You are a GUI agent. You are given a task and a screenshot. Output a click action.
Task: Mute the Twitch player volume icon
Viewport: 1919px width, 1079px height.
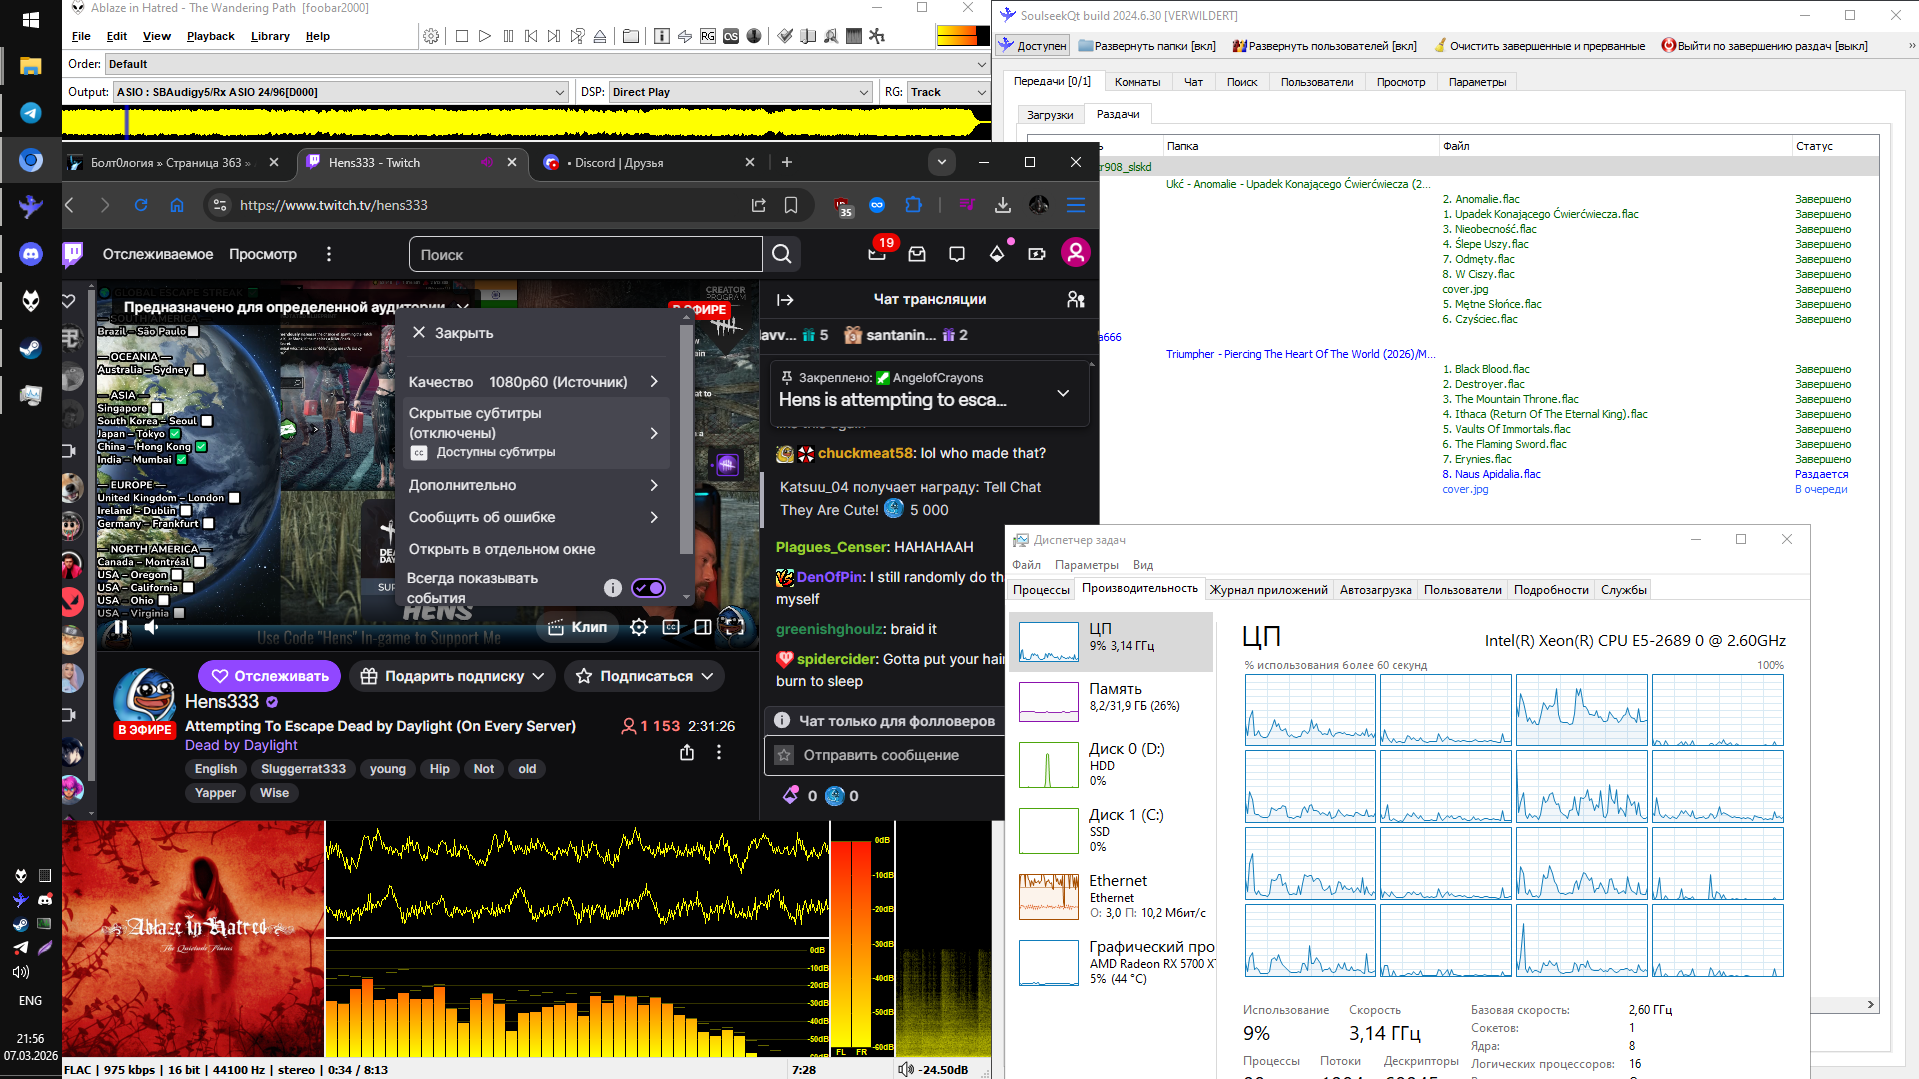coord(152,627)
